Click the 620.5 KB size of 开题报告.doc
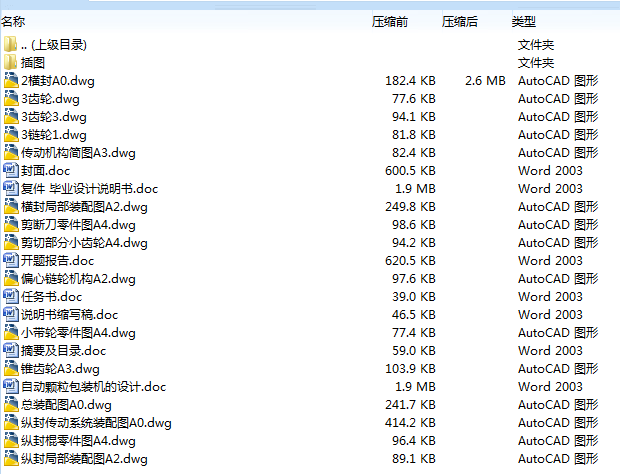 pos(410,261)
